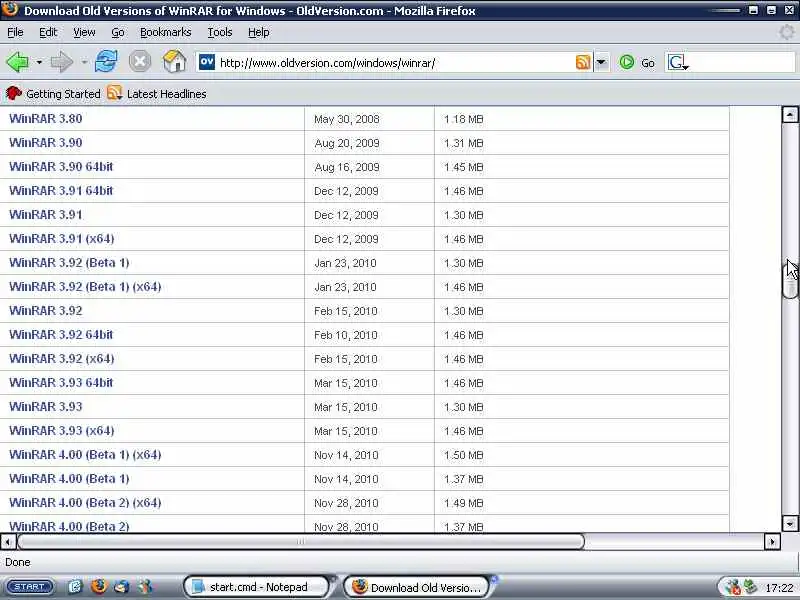Click the Latest Headlines feed icon
Viewport: 800px width, 600px height.
tap(115, 93)
